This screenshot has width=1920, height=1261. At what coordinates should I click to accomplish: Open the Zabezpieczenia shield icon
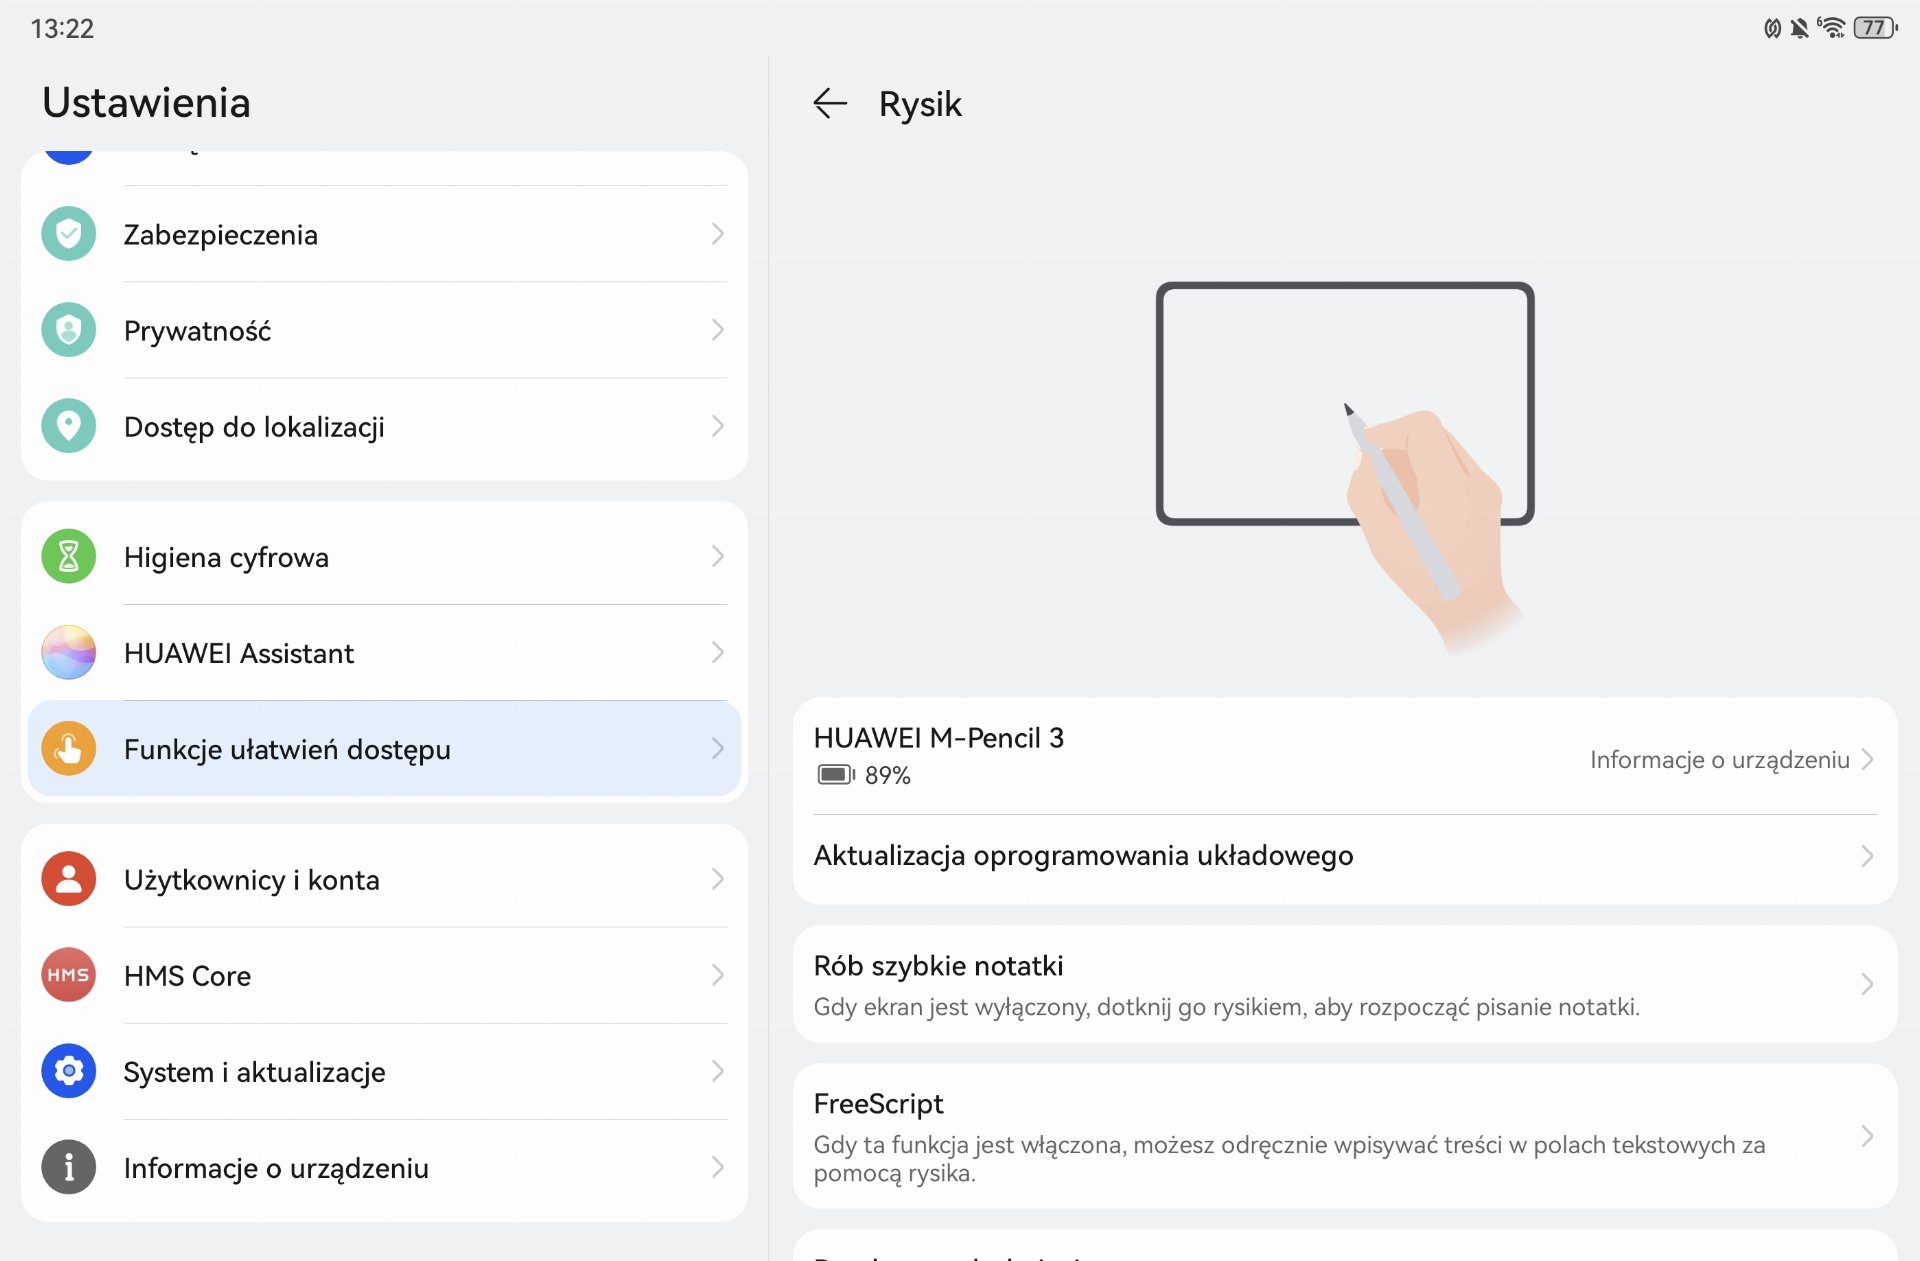tap(69, 234)
